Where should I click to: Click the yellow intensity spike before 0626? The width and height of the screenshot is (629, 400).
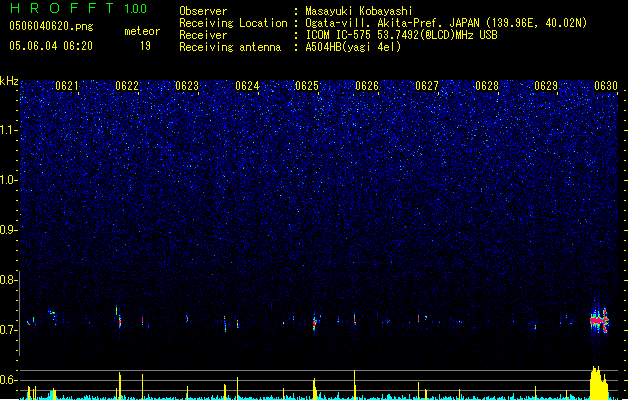point(355,385)
